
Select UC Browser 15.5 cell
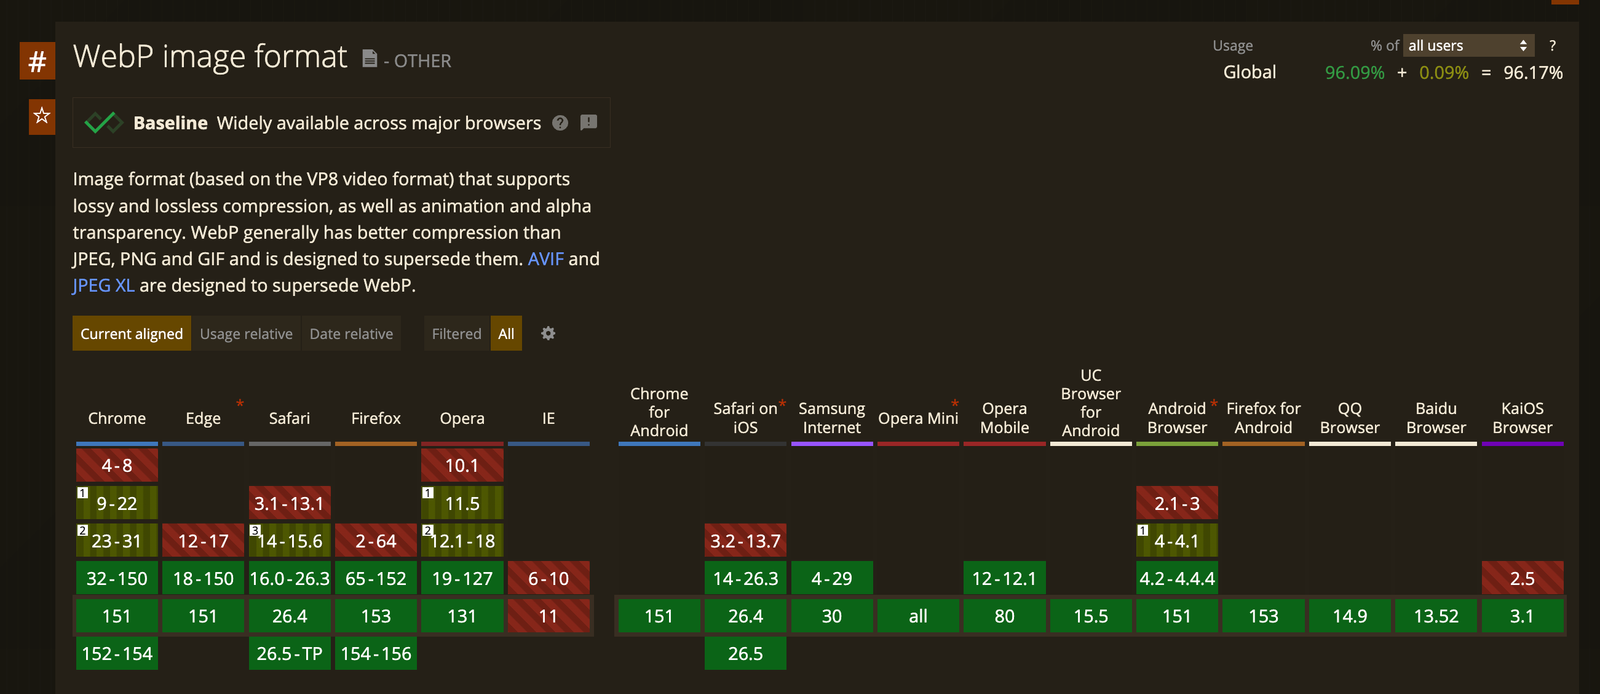point(1091,616)
